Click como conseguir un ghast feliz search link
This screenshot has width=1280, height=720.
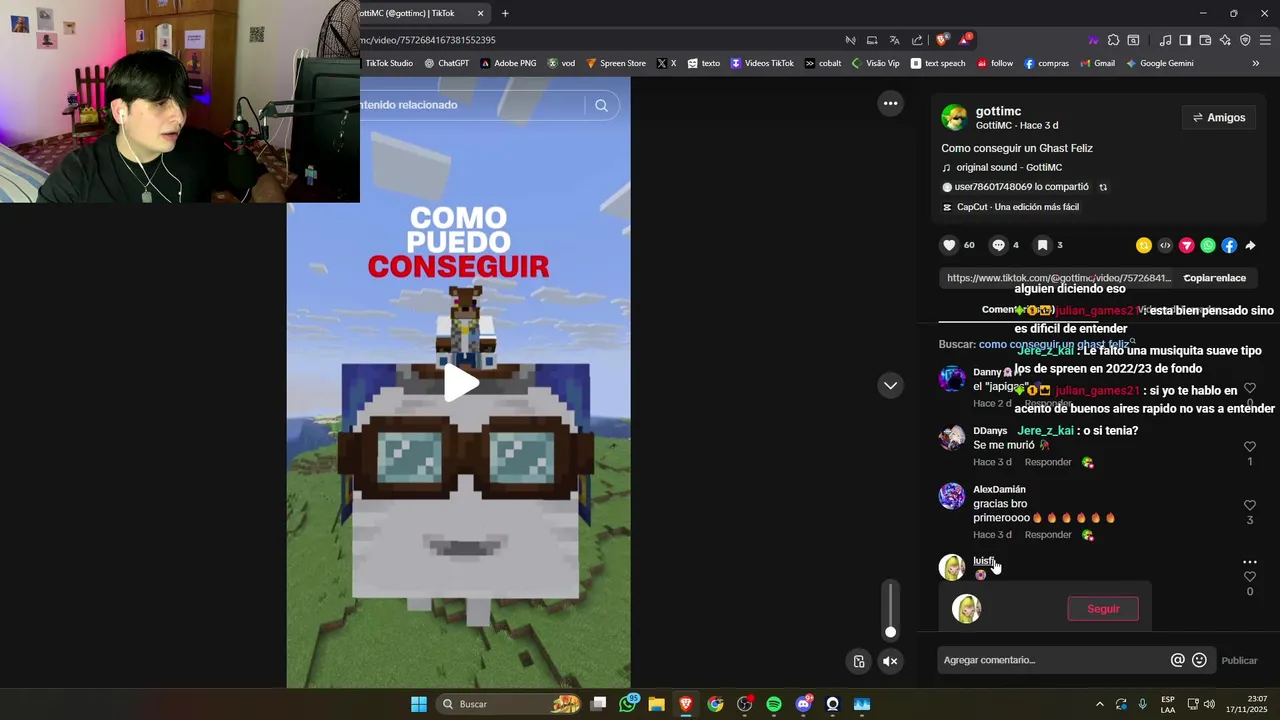pyautogui.click(x=1054, y=344)
